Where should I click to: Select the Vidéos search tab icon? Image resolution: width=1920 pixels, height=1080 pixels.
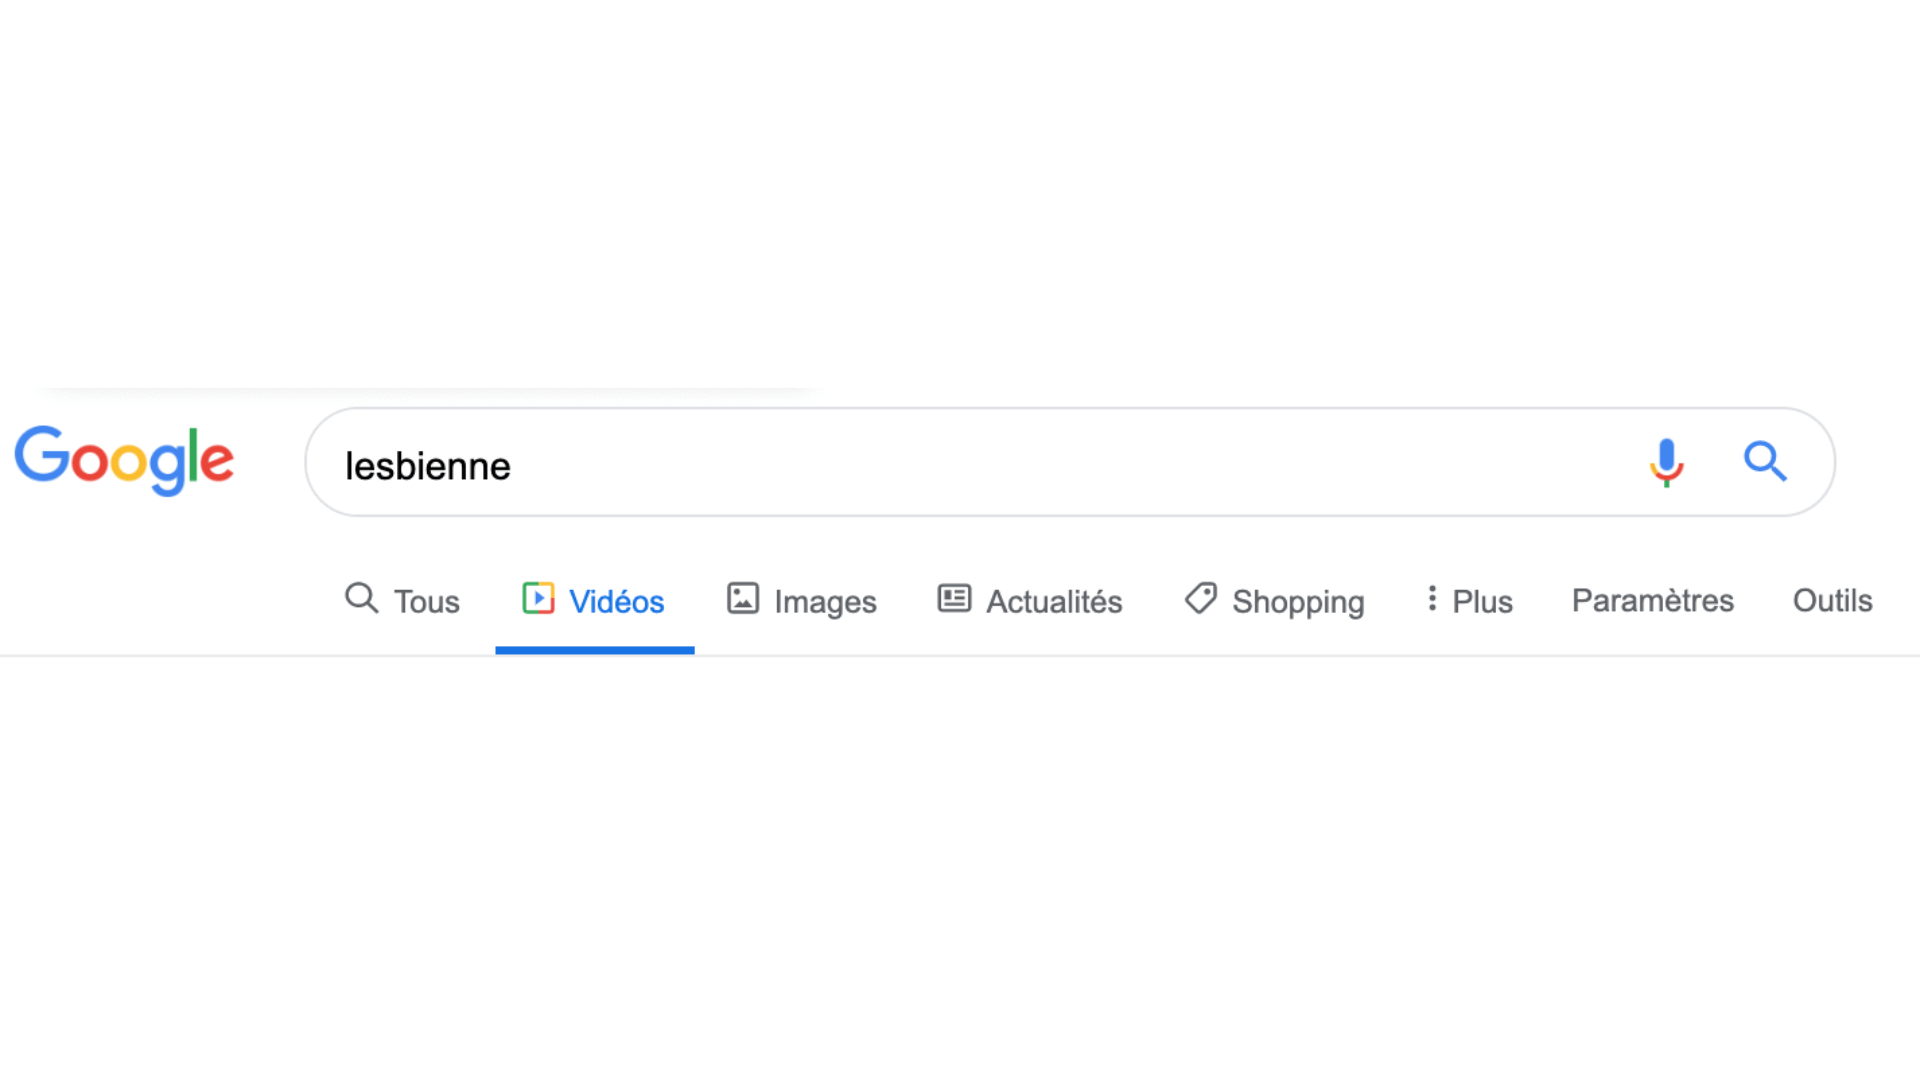(x=538, y=600)
